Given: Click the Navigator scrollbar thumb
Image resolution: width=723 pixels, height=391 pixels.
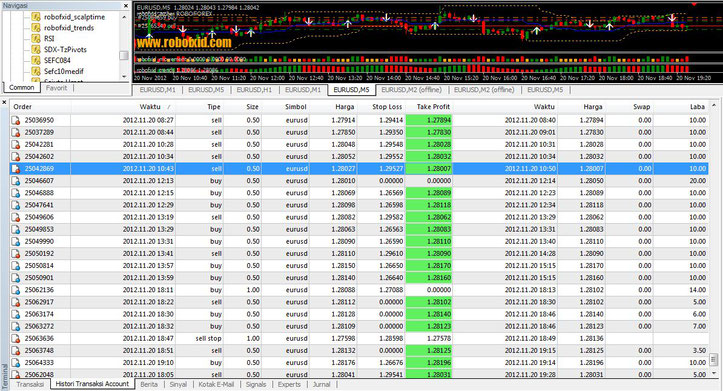Looking at the screenshot, I should pyautogui.click(x=124, y=55).
